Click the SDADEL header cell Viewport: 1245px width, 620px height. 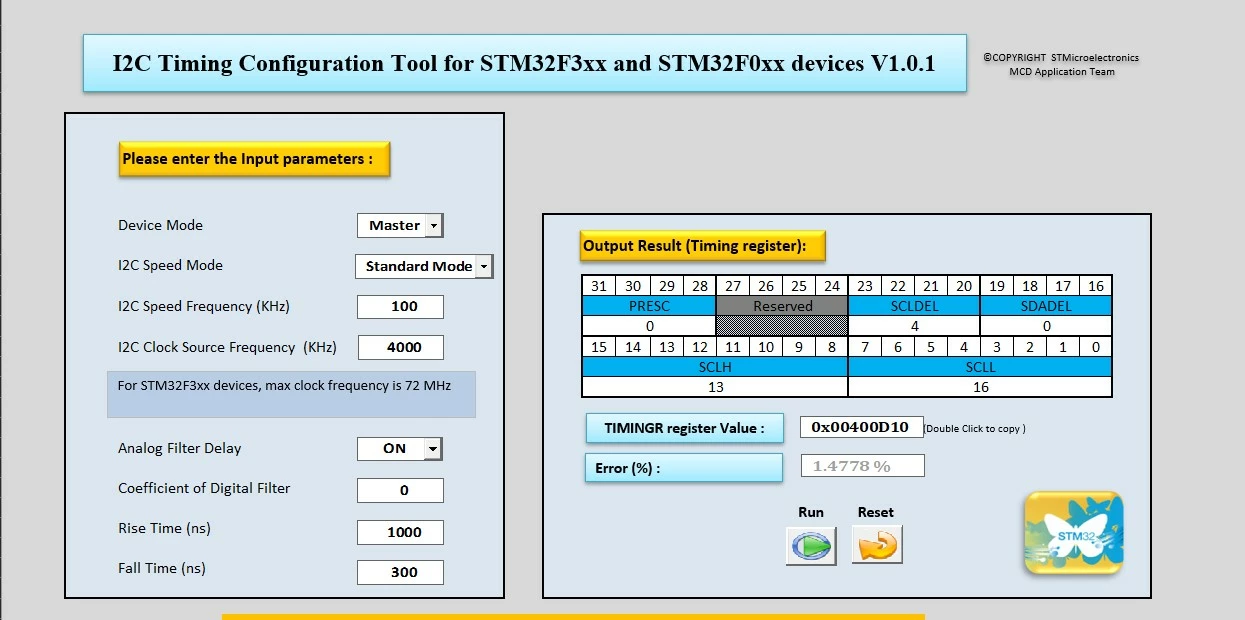[1046, 306]
